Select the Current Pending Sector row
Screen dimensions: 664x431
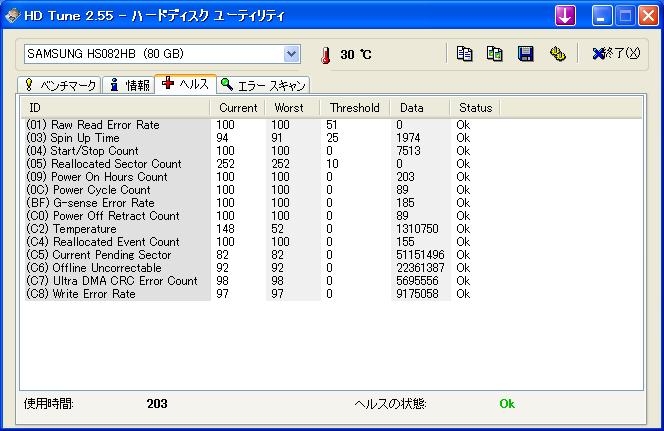tap(111, 255)
